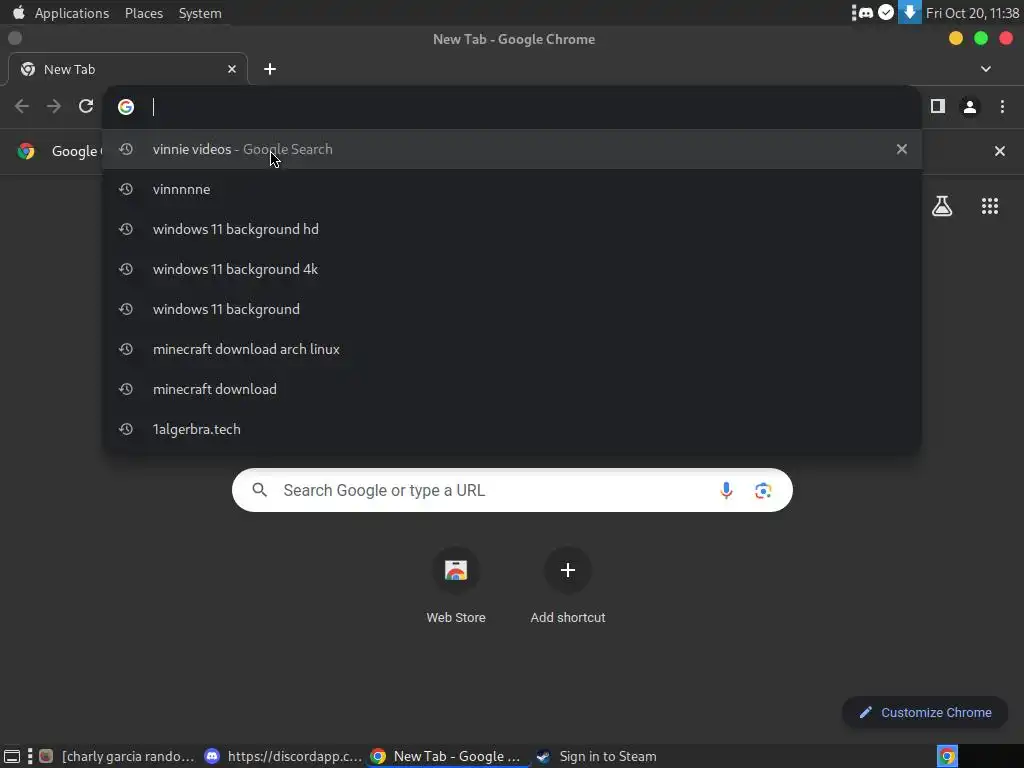Click the browser reload button

86,106
